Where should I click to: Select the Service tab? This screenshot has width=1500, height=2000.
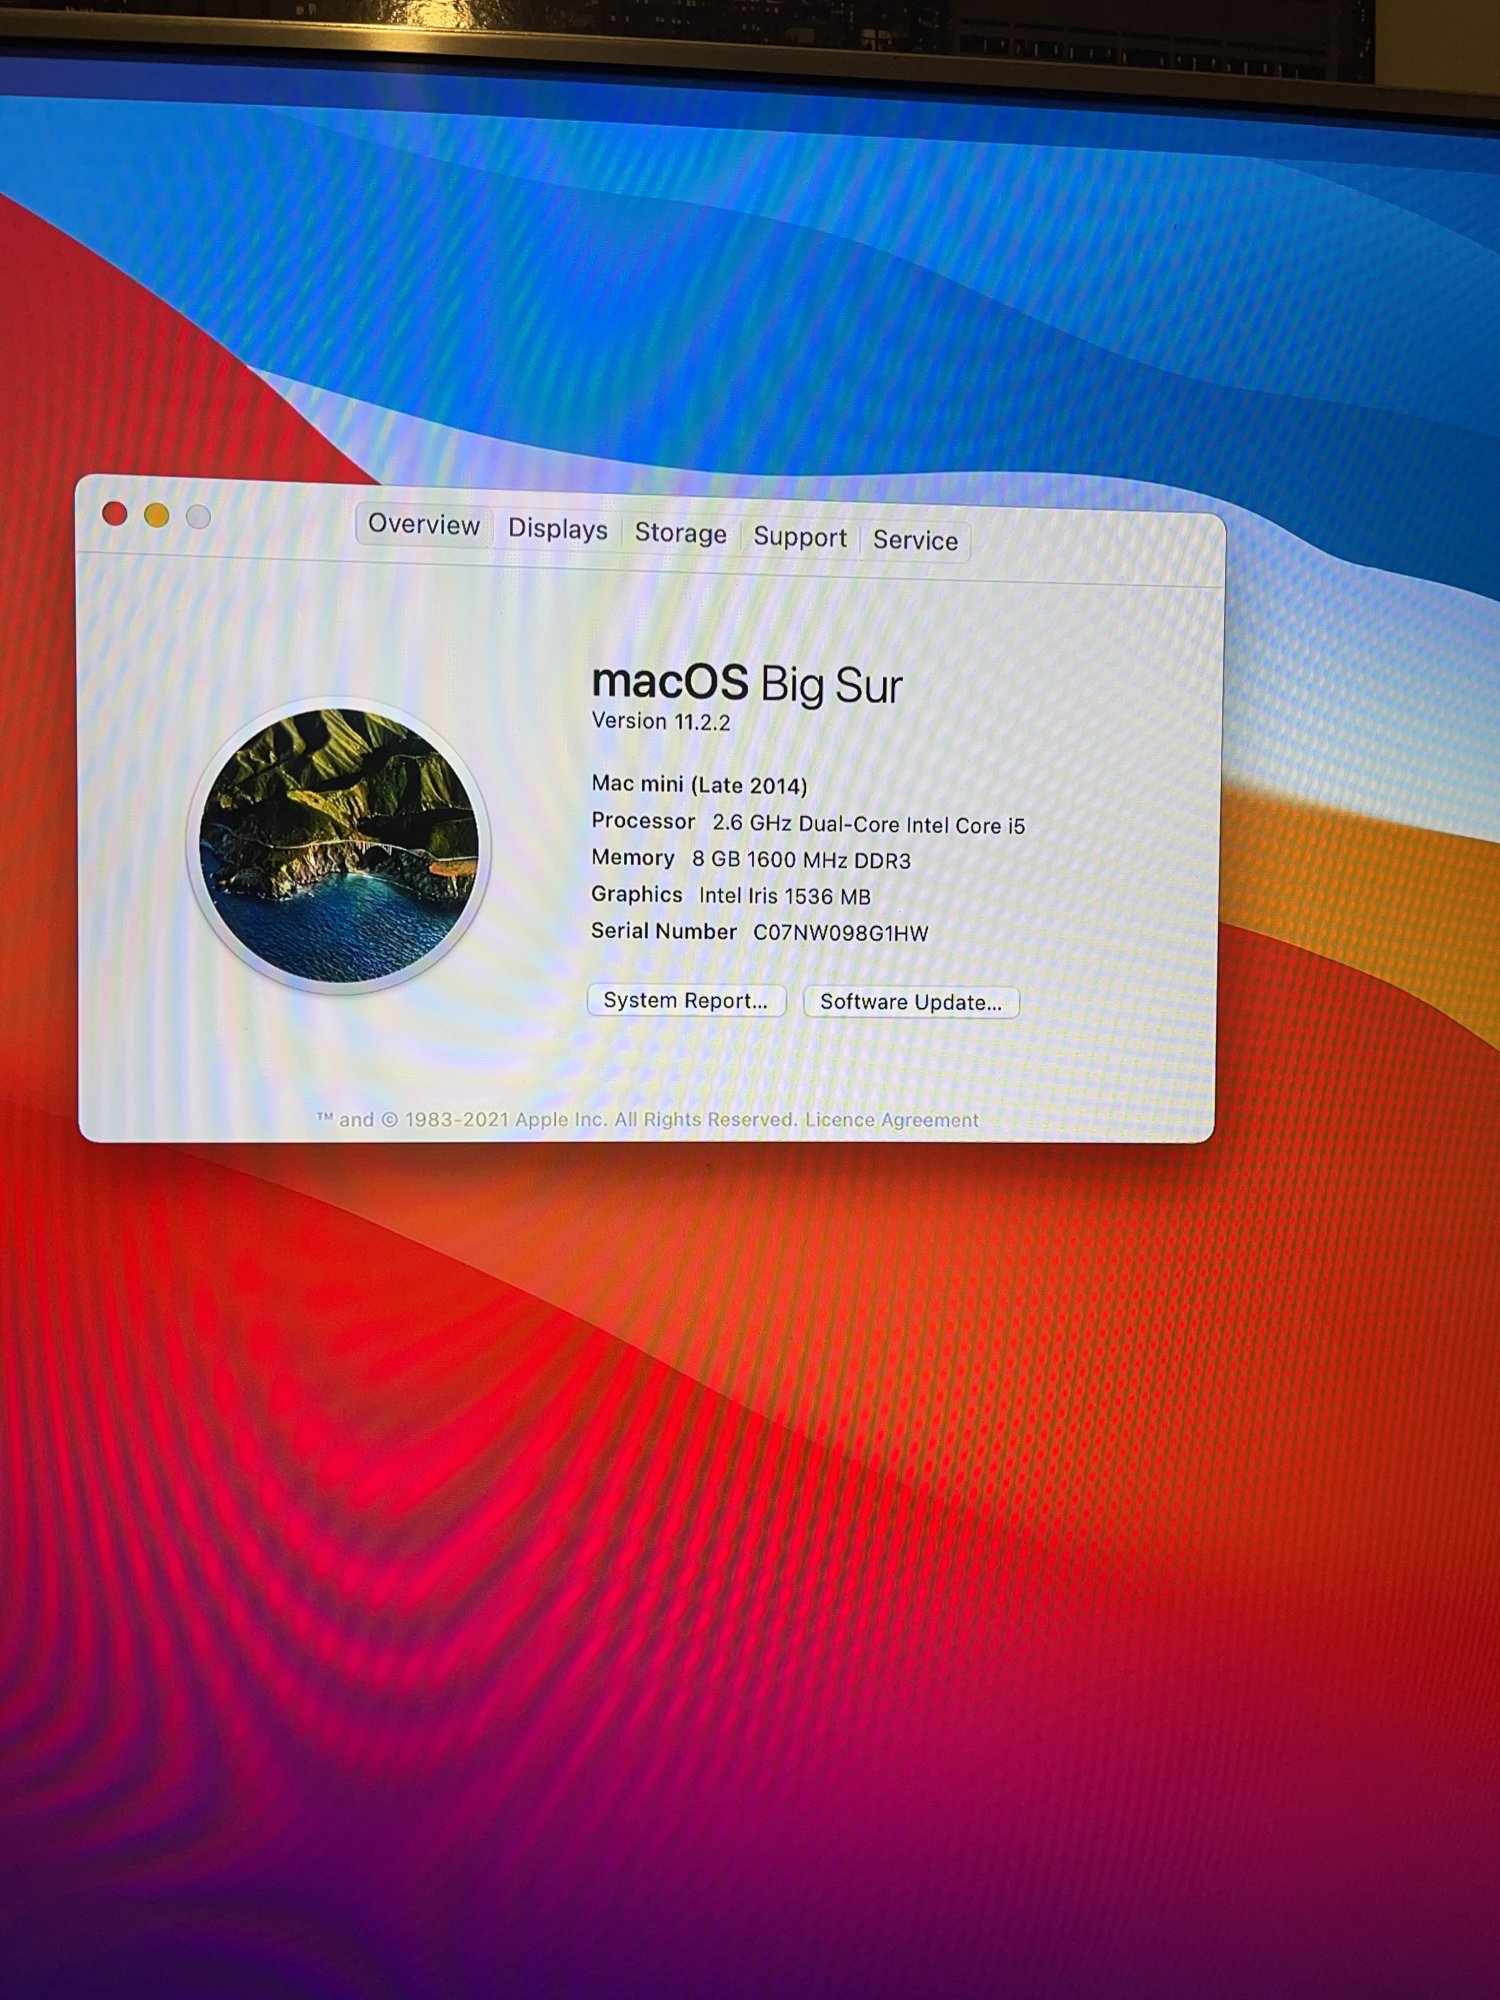click(915, 541)
